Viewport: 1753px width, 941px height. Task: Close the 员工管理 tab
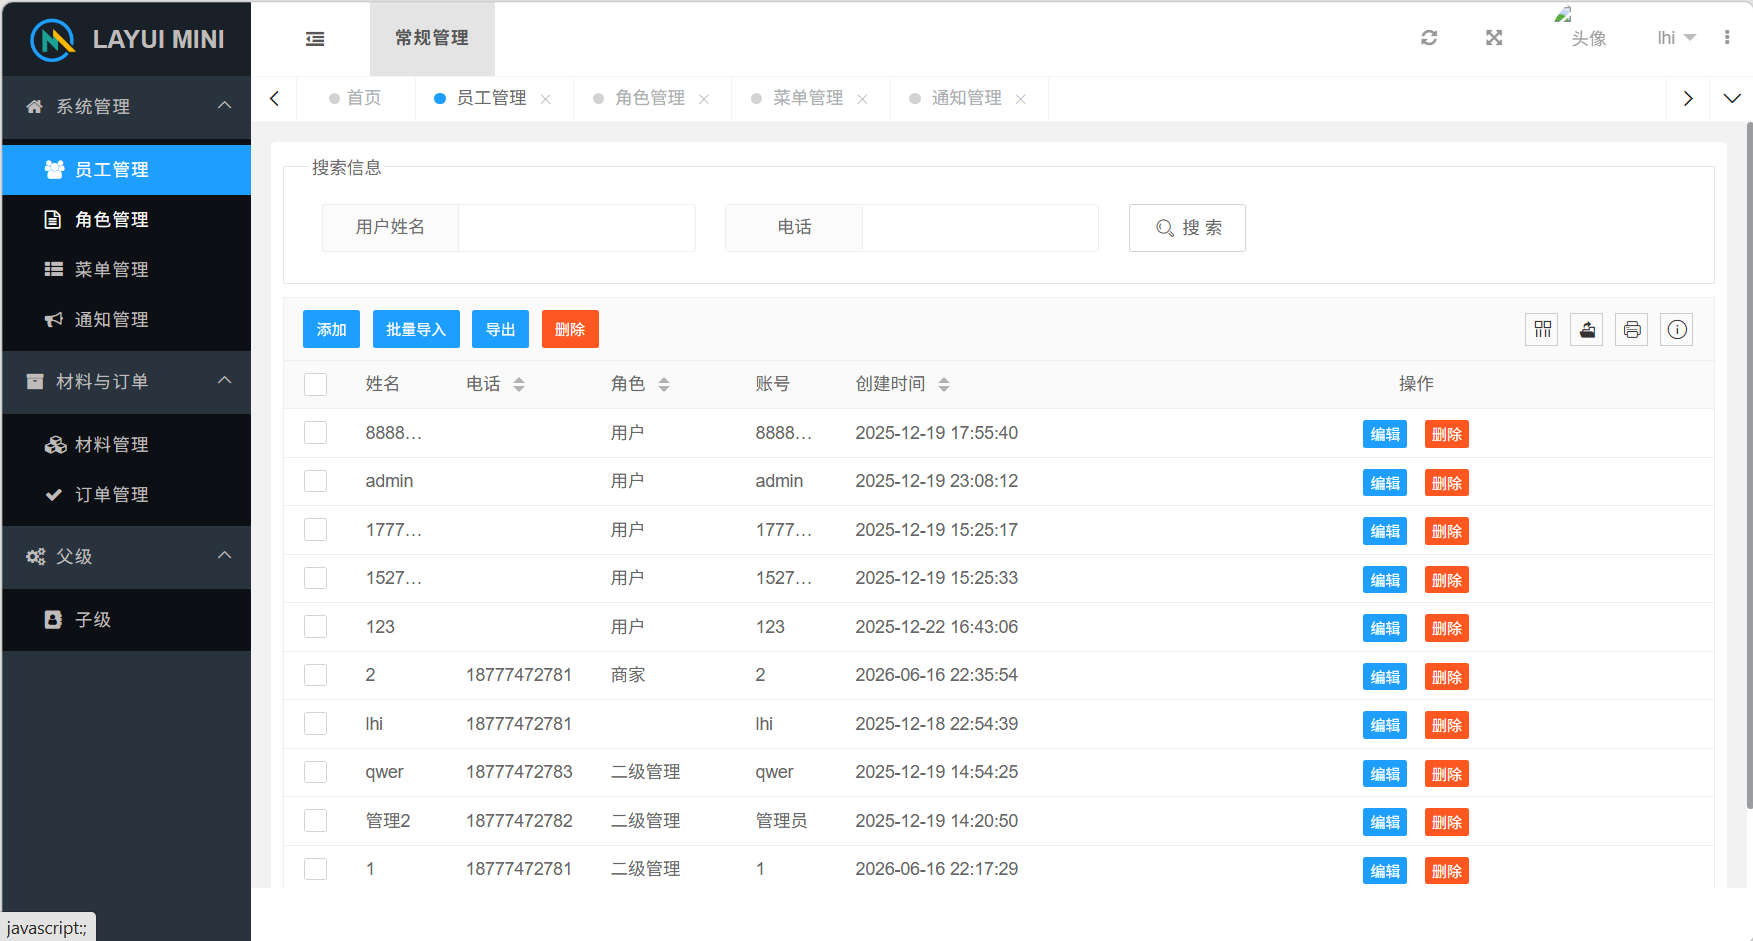546,99
